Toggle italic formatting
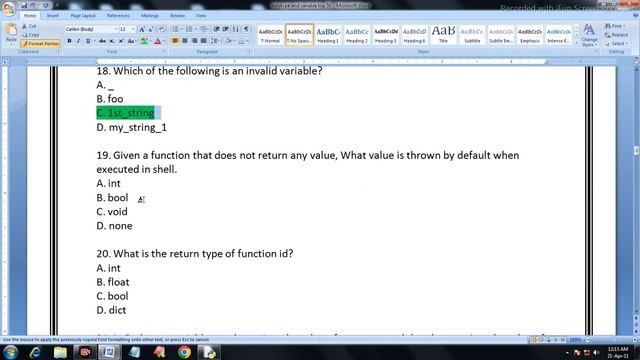Viewport: 640px width, 360px height. coord(78,41)
